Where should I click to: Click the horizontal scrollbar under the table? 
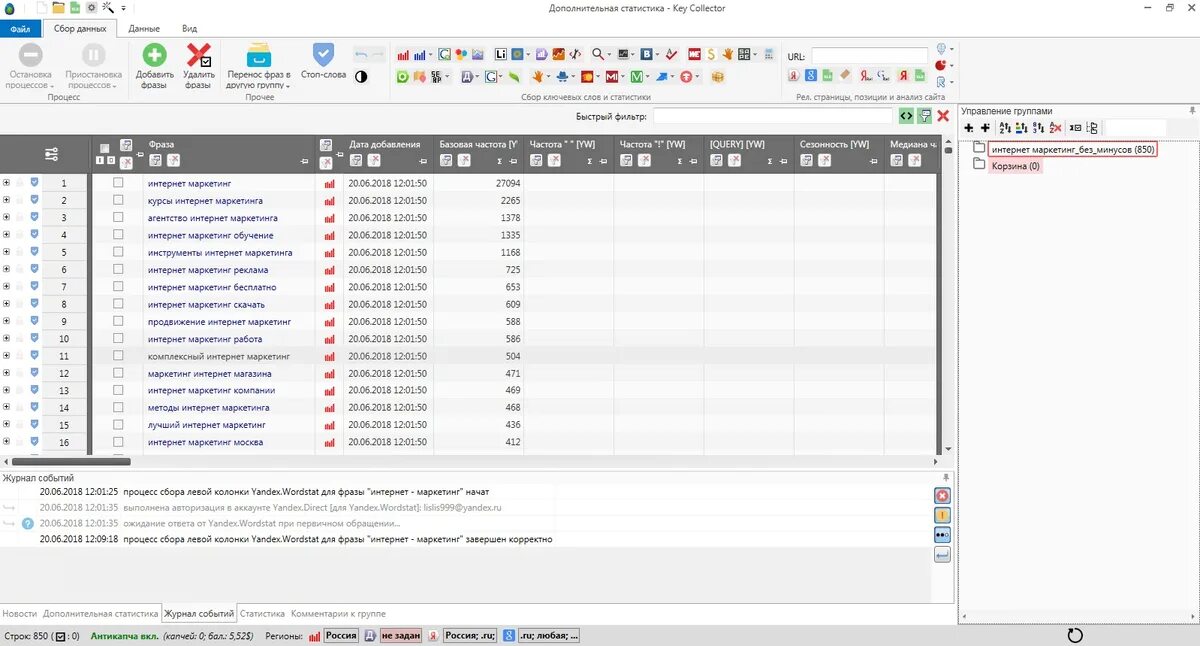click(70, 461)
